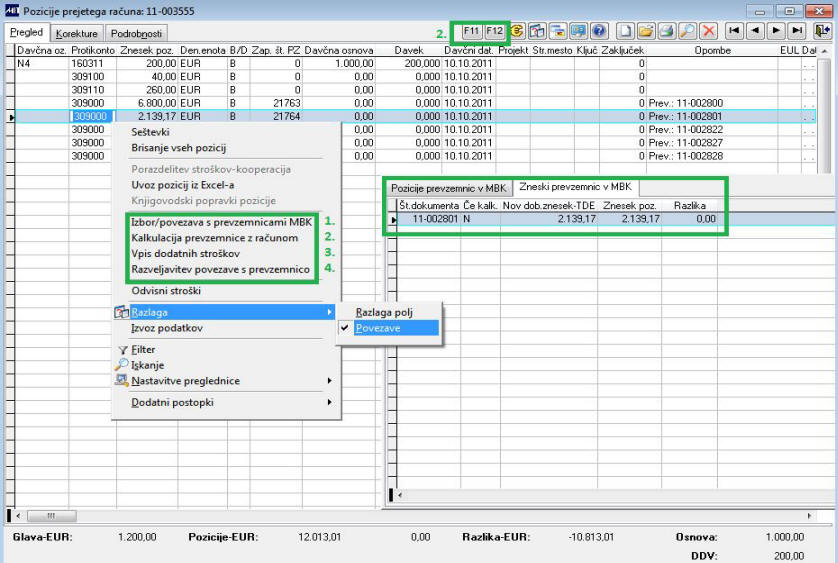838x563 pixels.
Task: Click the F11 toolbar button
Action: pos(471,31)
